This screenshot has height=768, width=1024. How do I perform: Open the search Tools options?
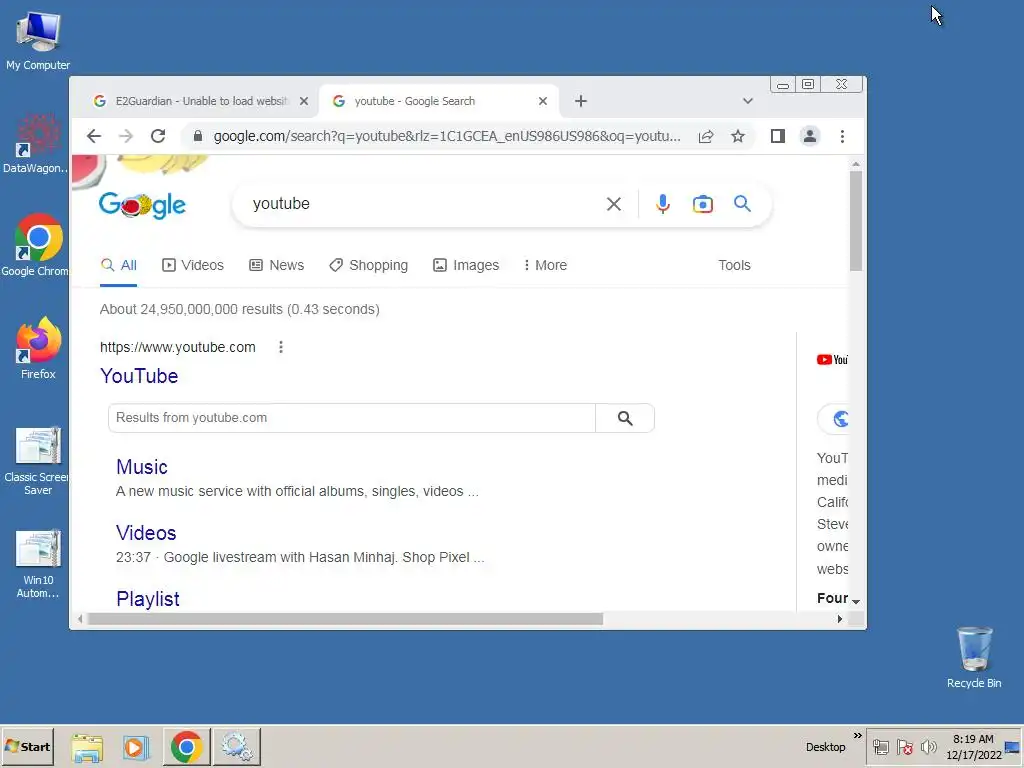click(x=734, y=265)
